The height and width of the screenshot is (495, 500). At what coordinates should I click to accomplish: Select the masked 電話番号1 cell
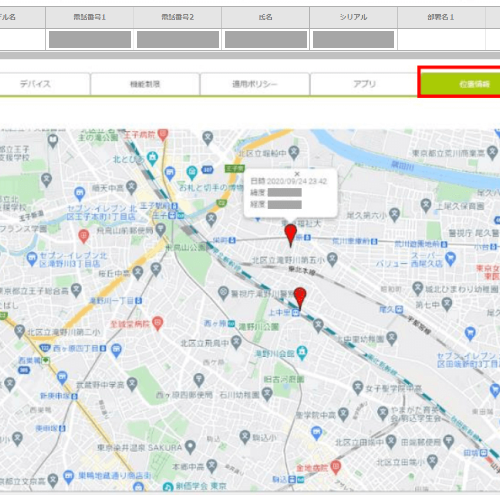[90, 39]
